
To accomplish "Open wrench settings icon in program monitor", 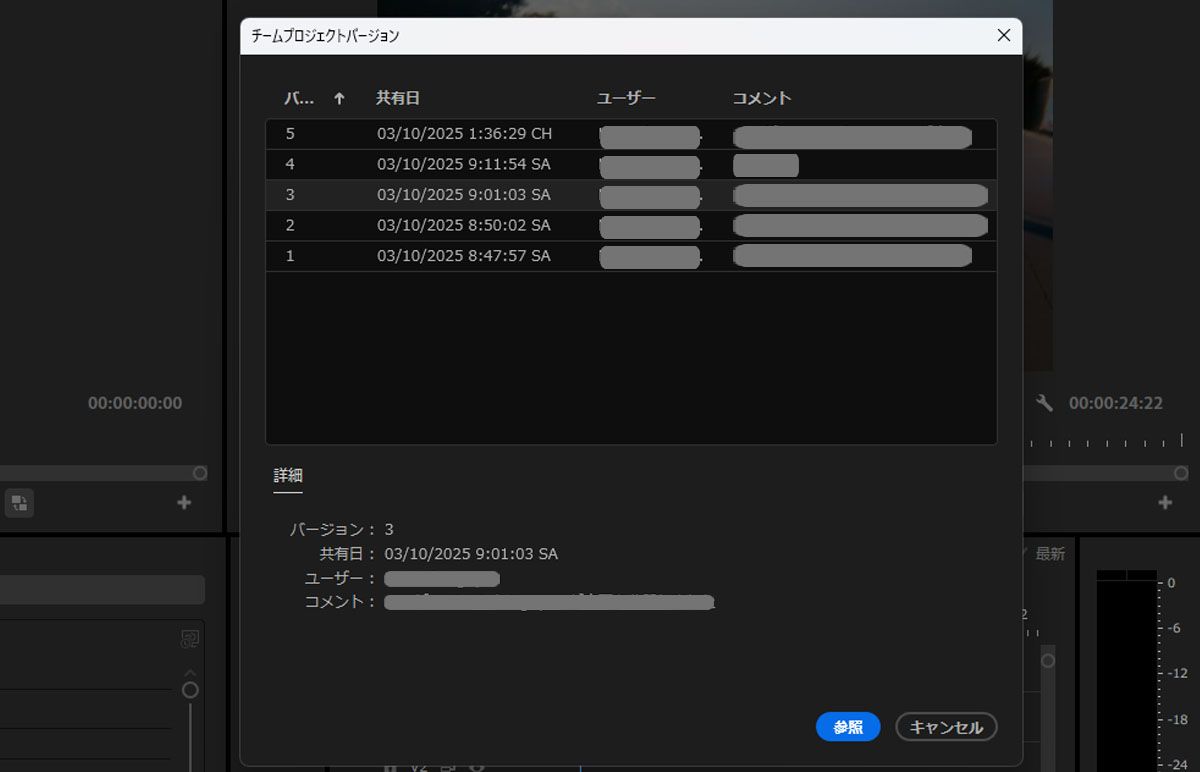I will 1044,403.
